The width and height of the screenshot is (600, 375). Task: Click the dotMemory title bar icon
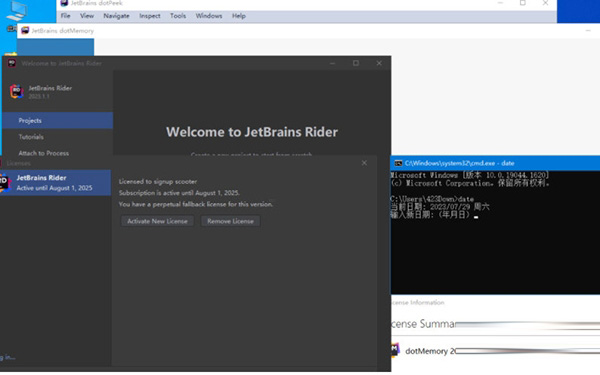[x=25, y=31]
